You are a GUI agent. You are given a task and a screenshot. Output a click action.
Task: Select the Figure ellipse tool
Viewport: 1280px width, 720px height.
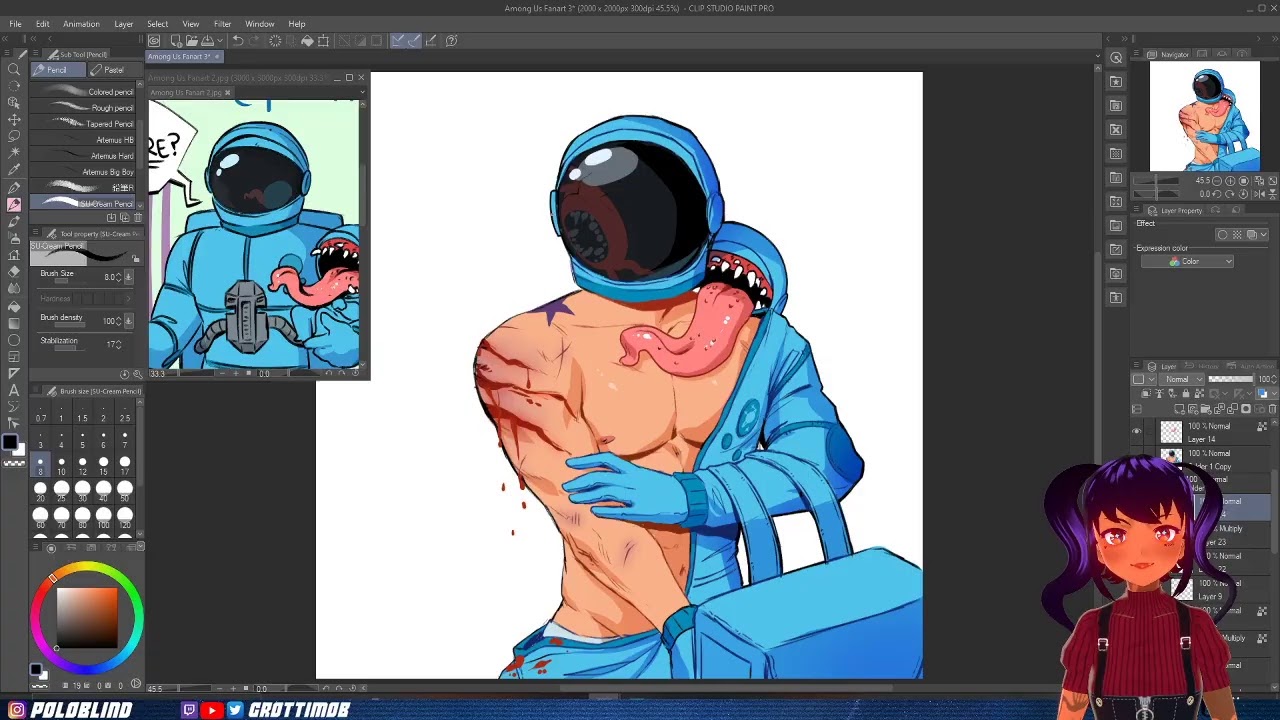(x=14, y=340)
